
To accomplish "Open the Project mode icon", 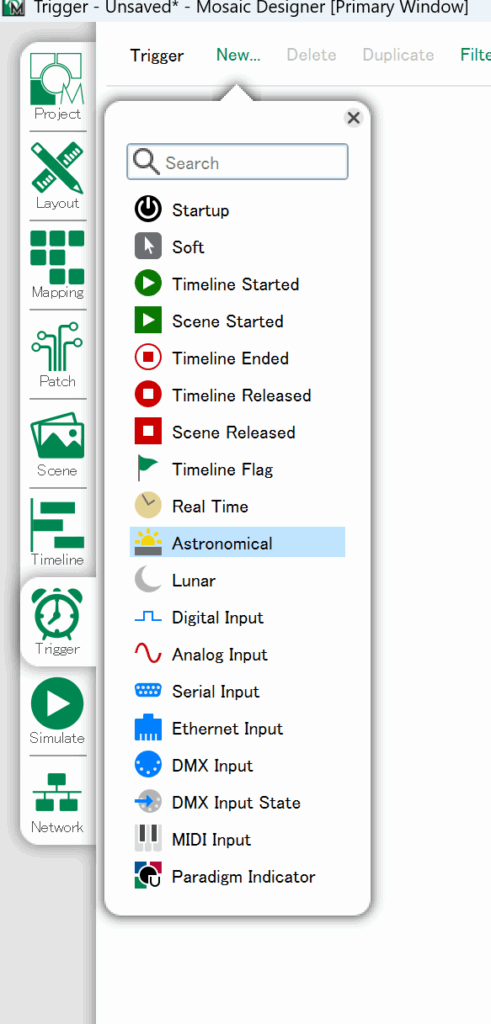I will point(57,79).
